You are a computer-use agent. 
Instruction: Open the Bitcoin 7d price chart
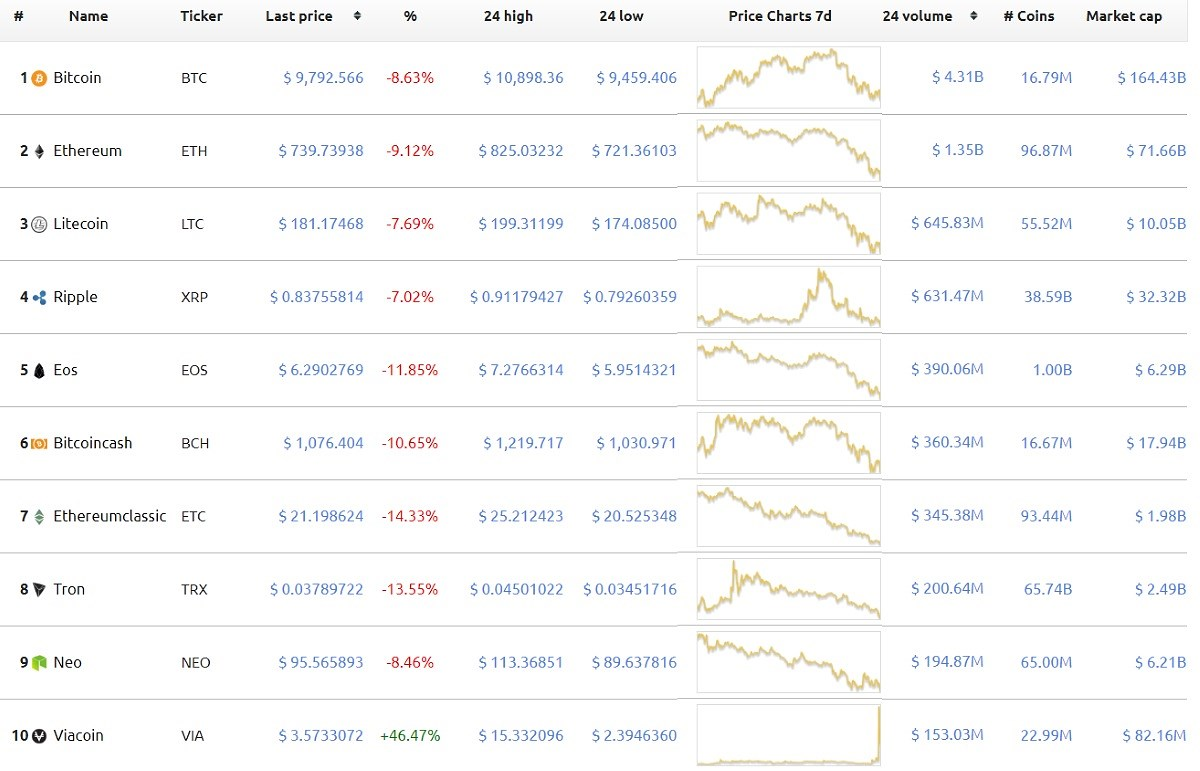pyautogui.click(x=788, y=77)
